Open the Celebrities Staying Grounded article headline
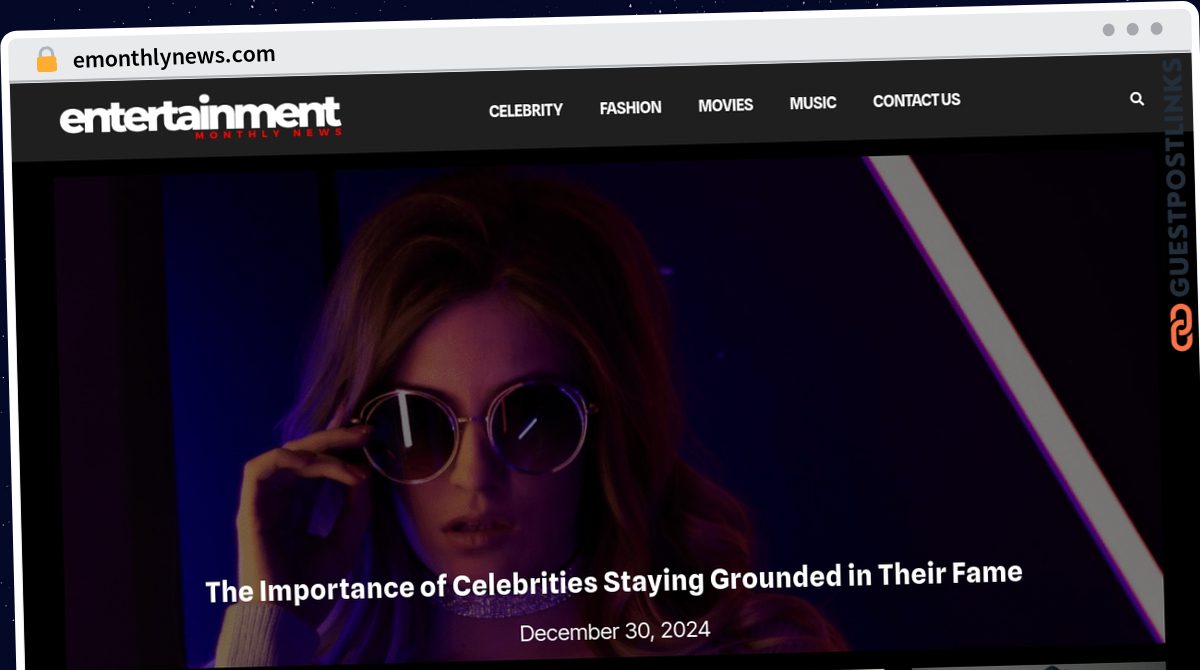This screenshot has width=1200, height=670. (x=614, y=582)
